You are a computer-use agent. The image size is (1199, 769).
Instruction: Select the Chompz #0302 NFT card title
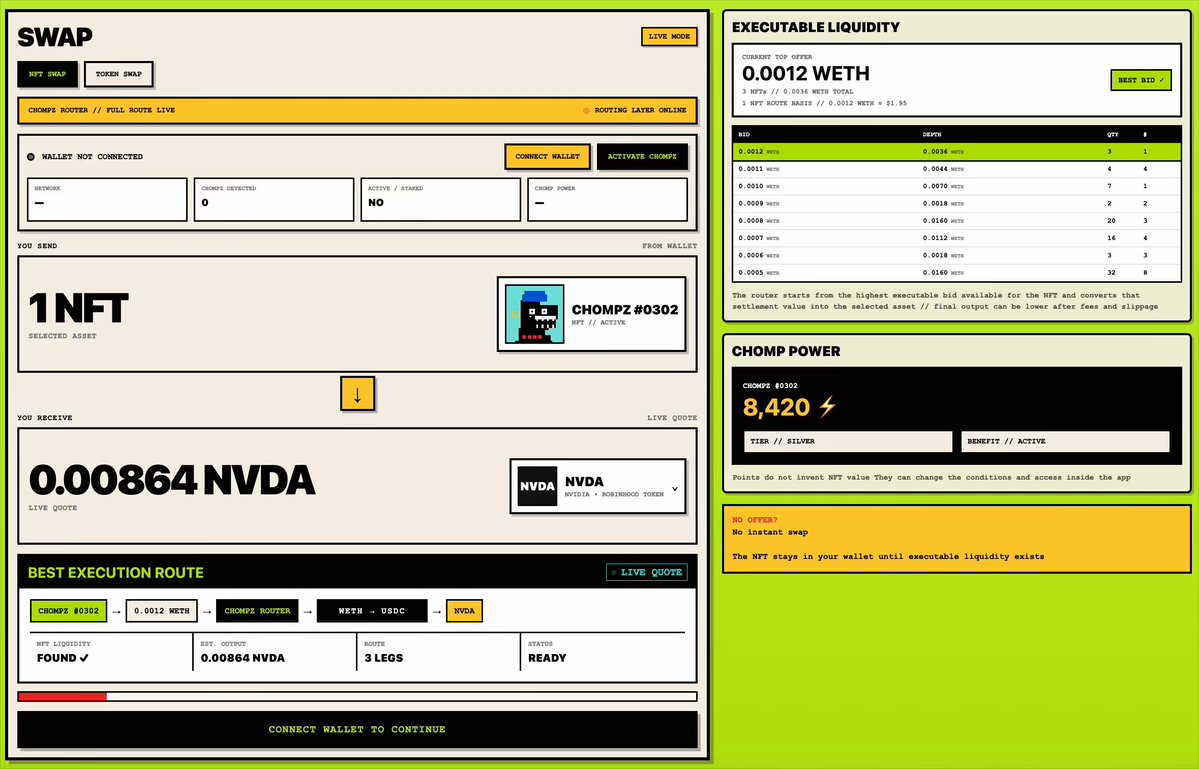(625, 310)
